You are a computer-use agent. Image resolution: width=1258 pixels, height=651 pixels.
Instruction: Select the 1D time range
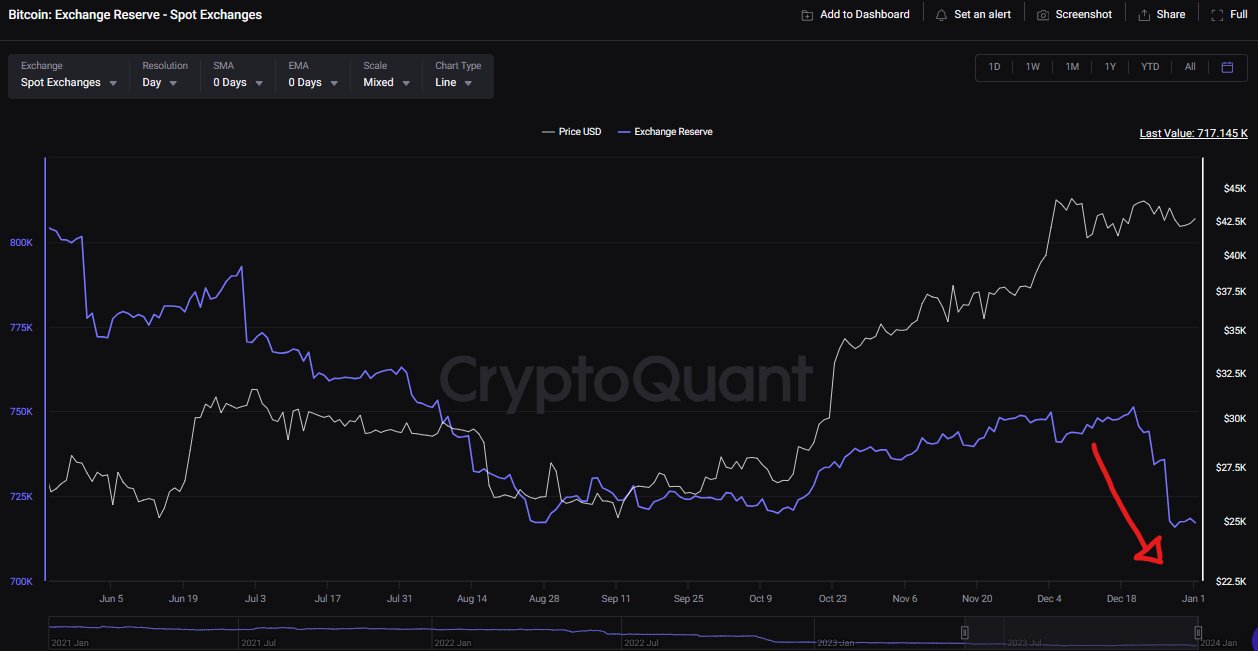pyautogui.click(x=994, y=67)
